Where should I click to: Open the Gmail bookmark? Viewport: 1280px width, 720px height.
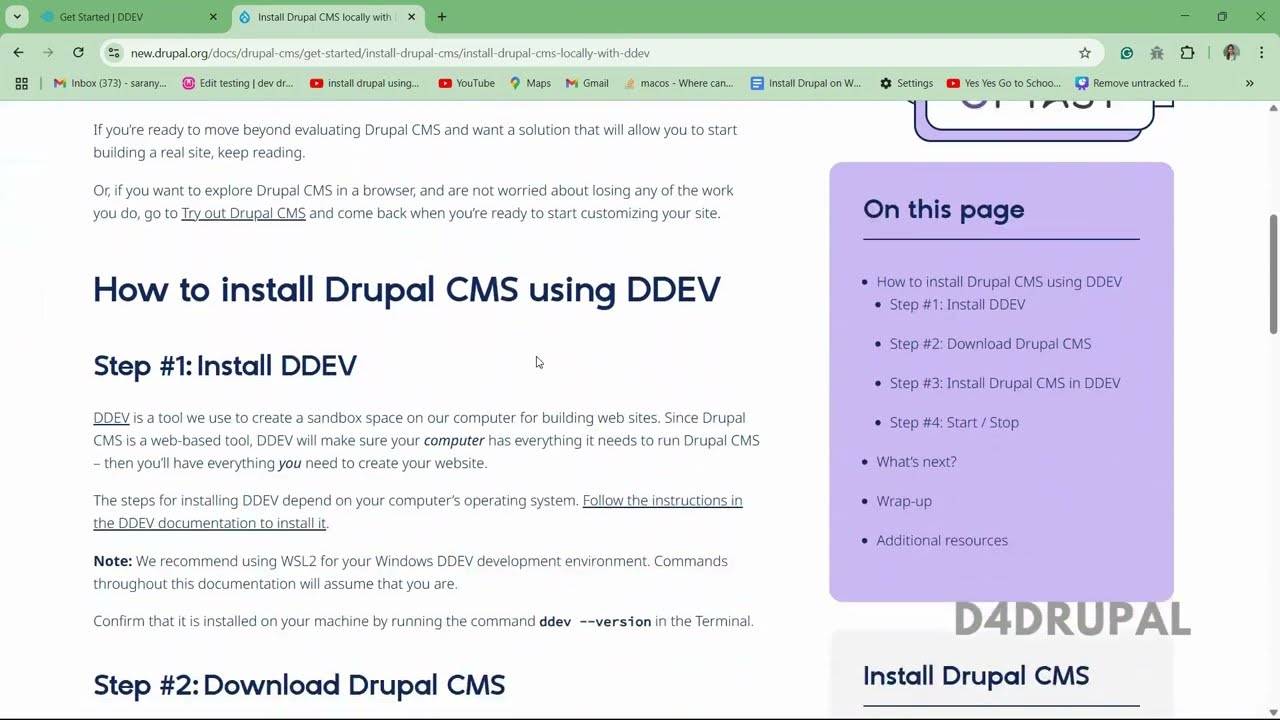[587, 83]
